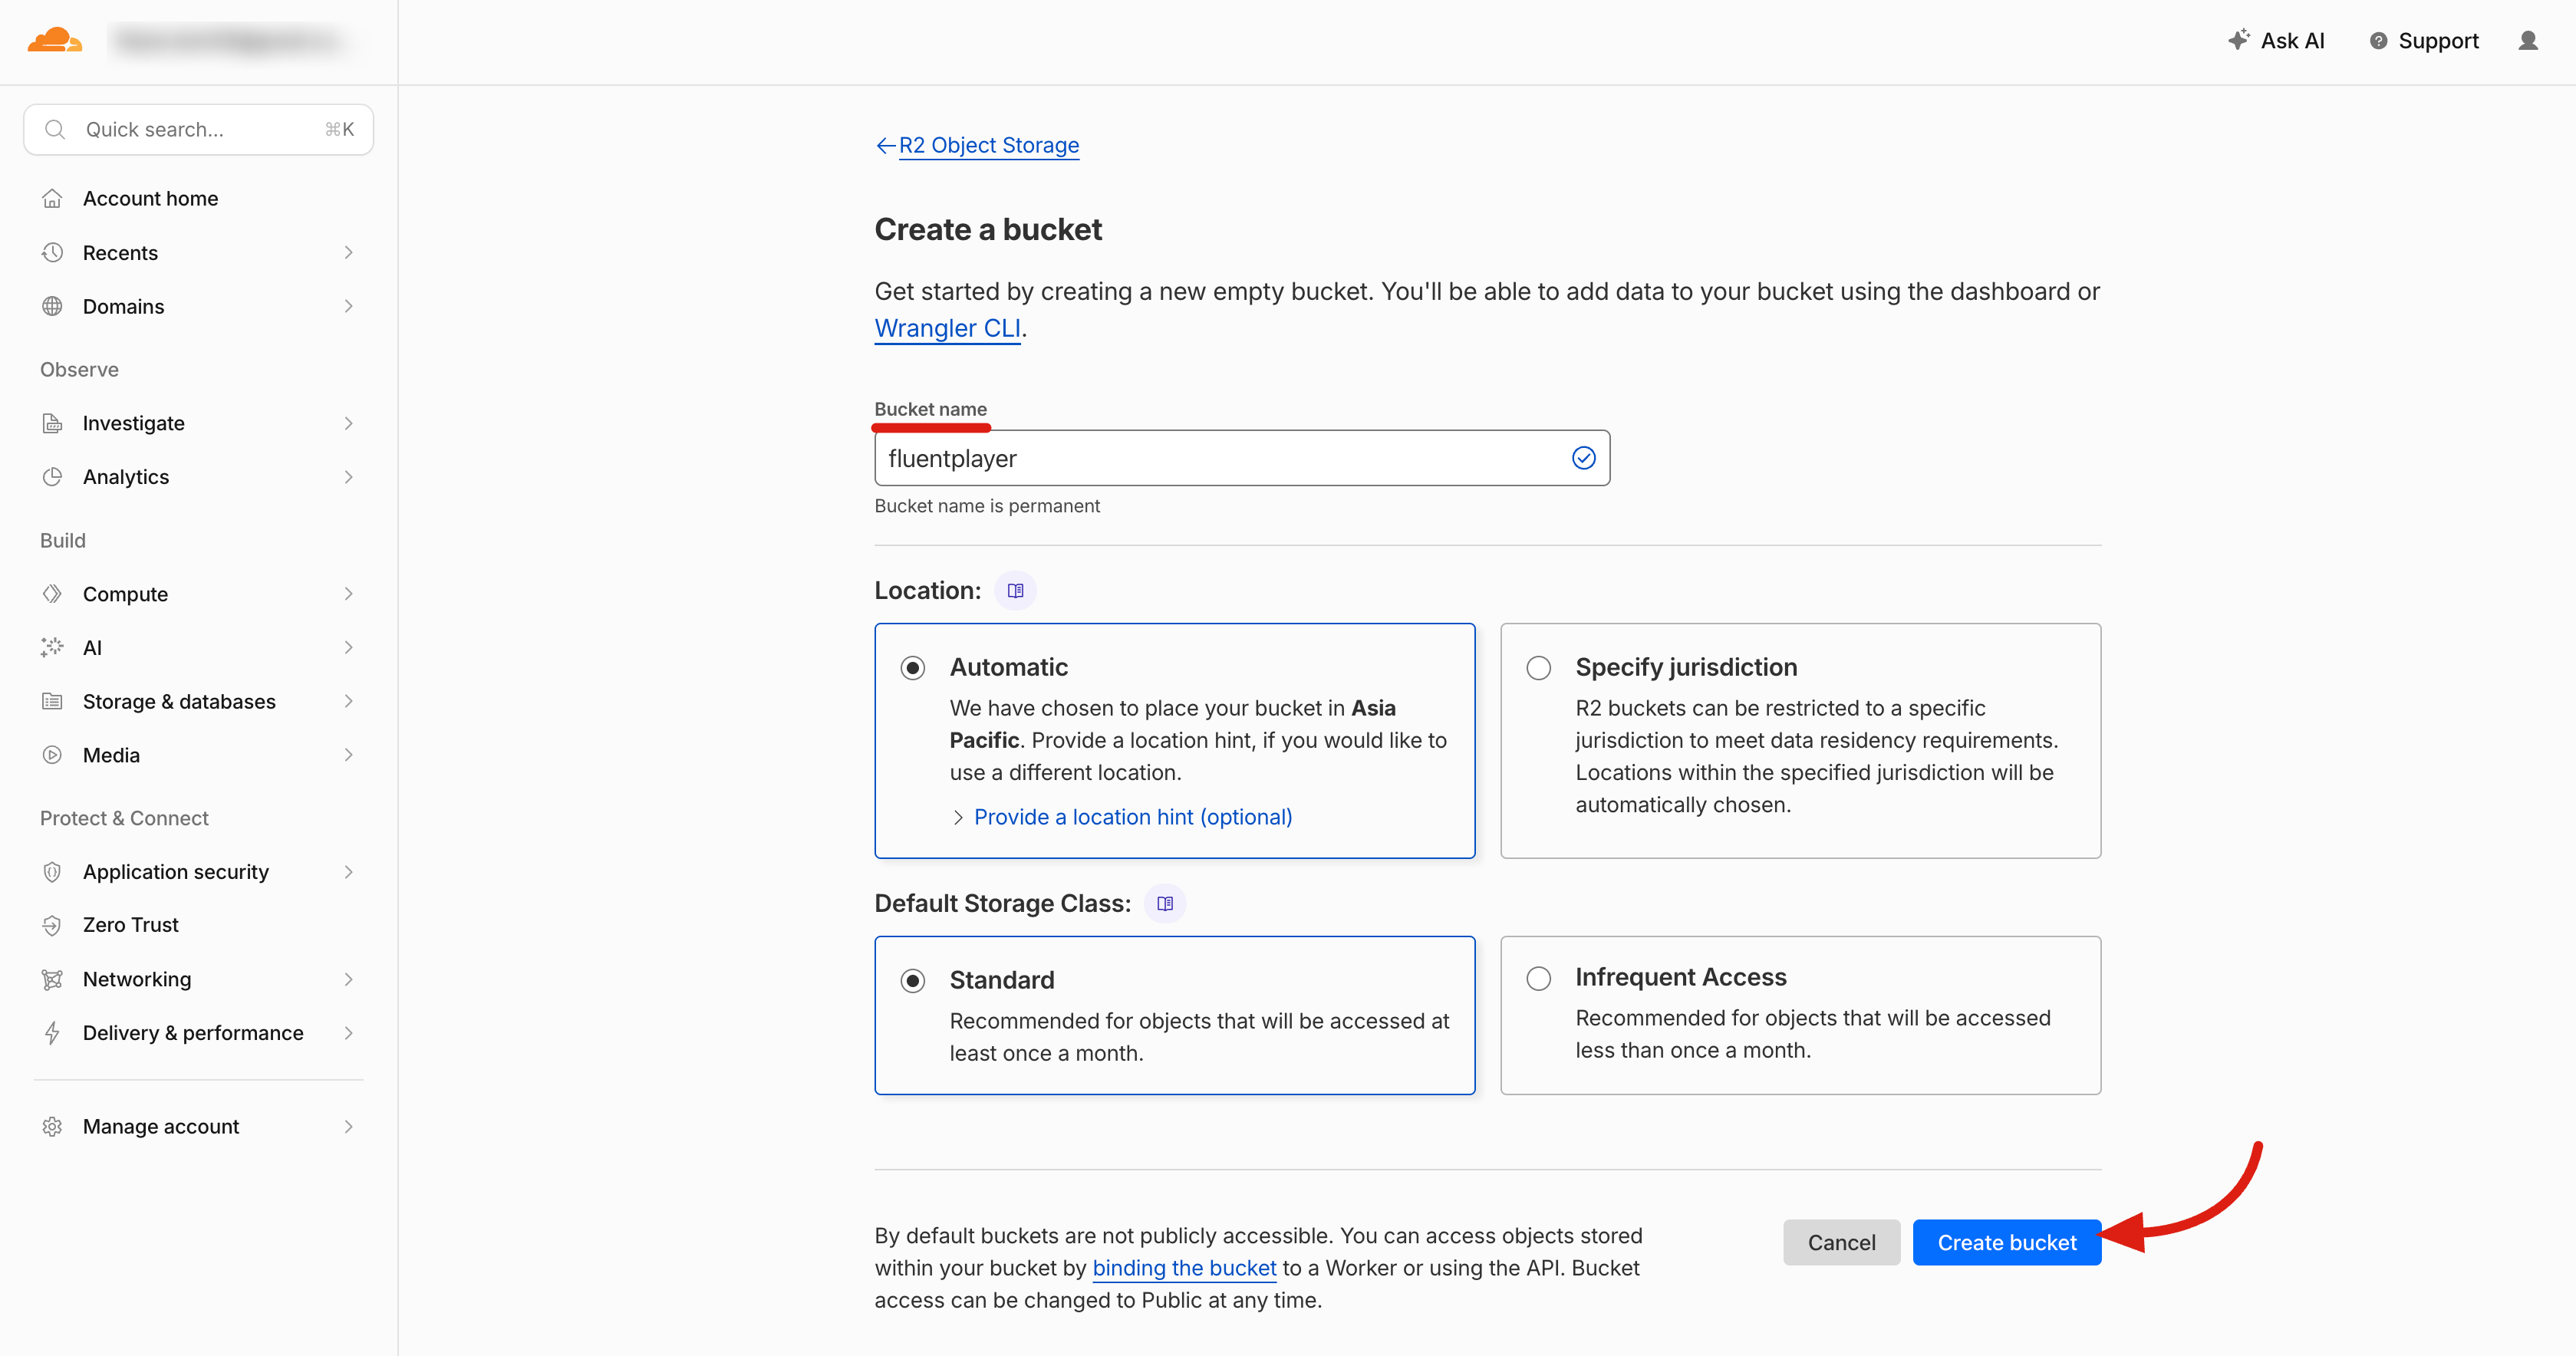Click the Media play icon
Screen dimensions: 2576x1356
52,755
